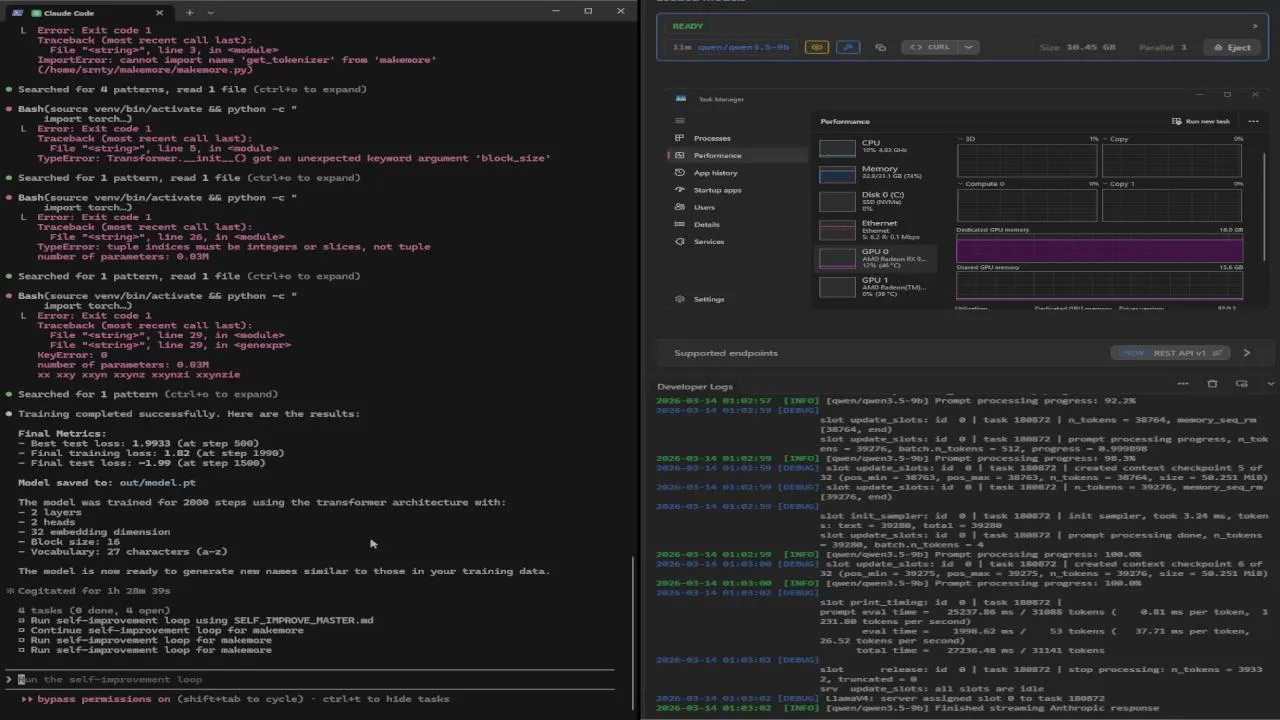
Task: Clear Developer Logs with the trash icon
Action: point(1212,384)
